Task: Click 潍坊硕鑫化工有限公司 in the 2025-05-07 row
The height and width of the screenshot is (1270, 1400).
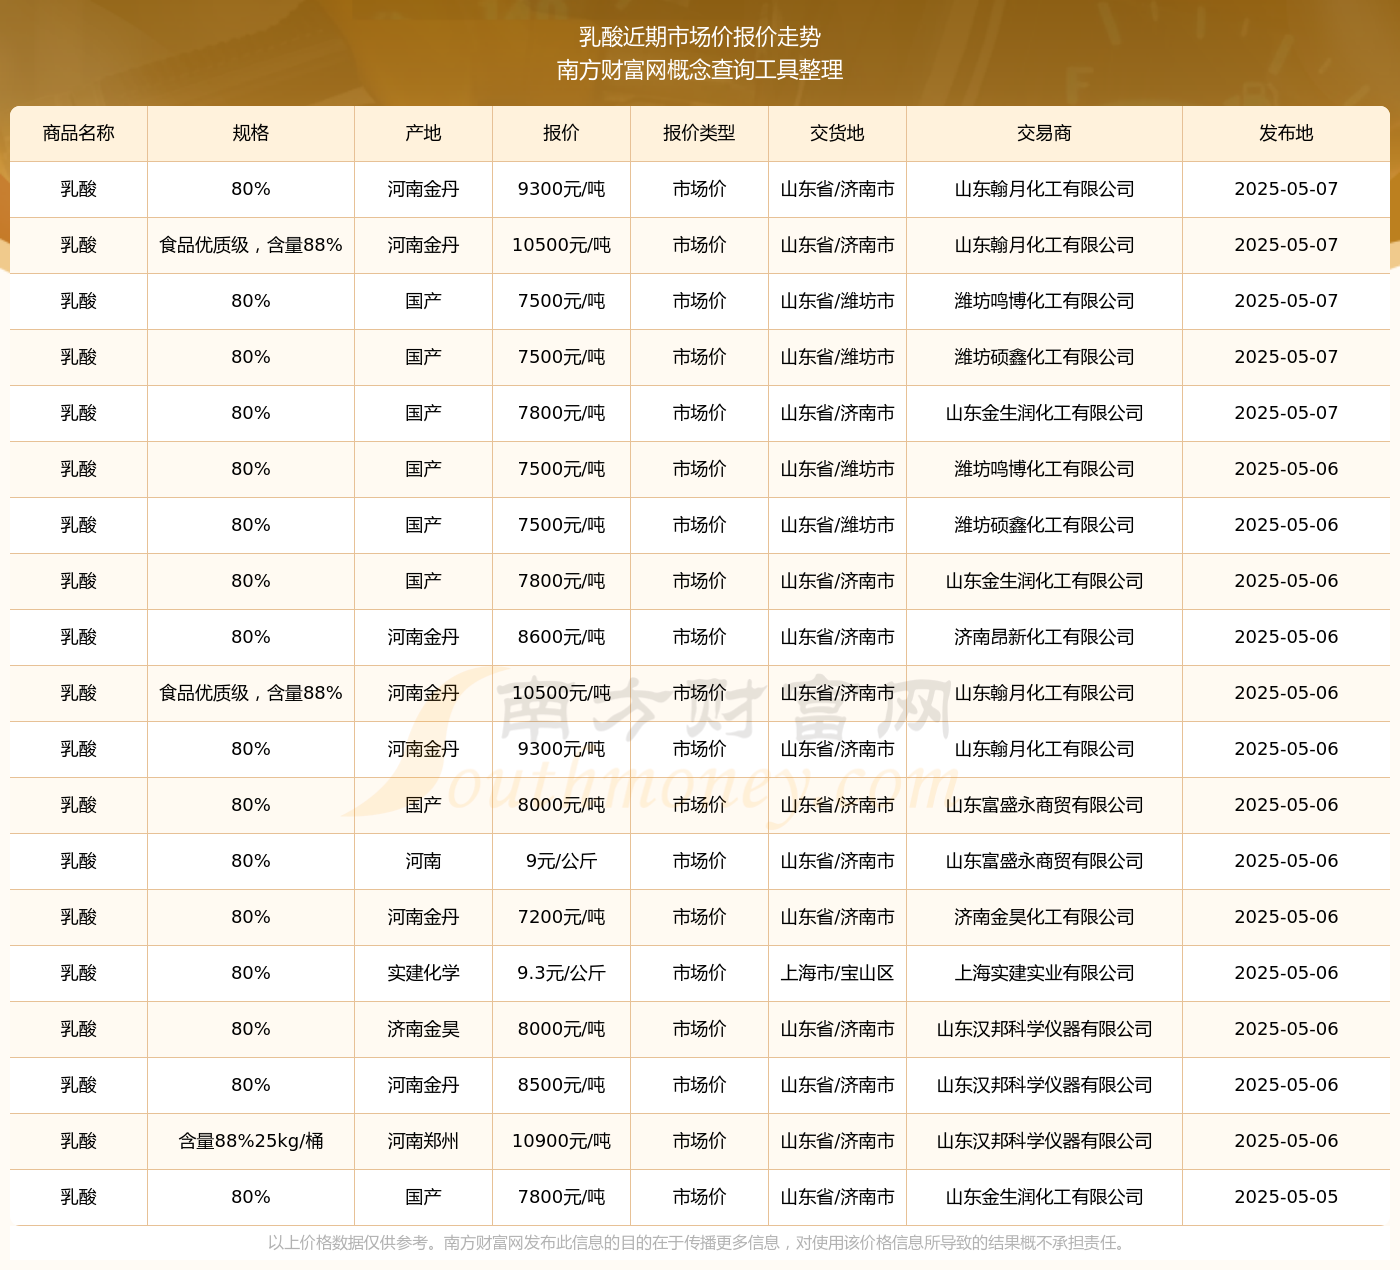Action: 1044,357
